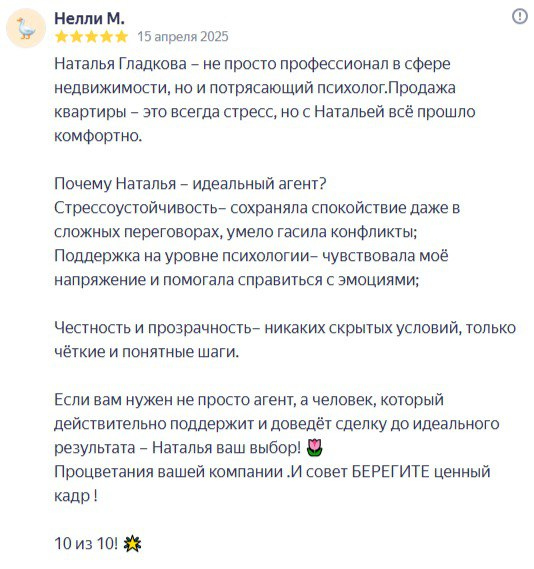The width and height of the screenshot is (534, 569).
Task: Click the third rating star
Action: pyautogui.click(x=91, y=37)
